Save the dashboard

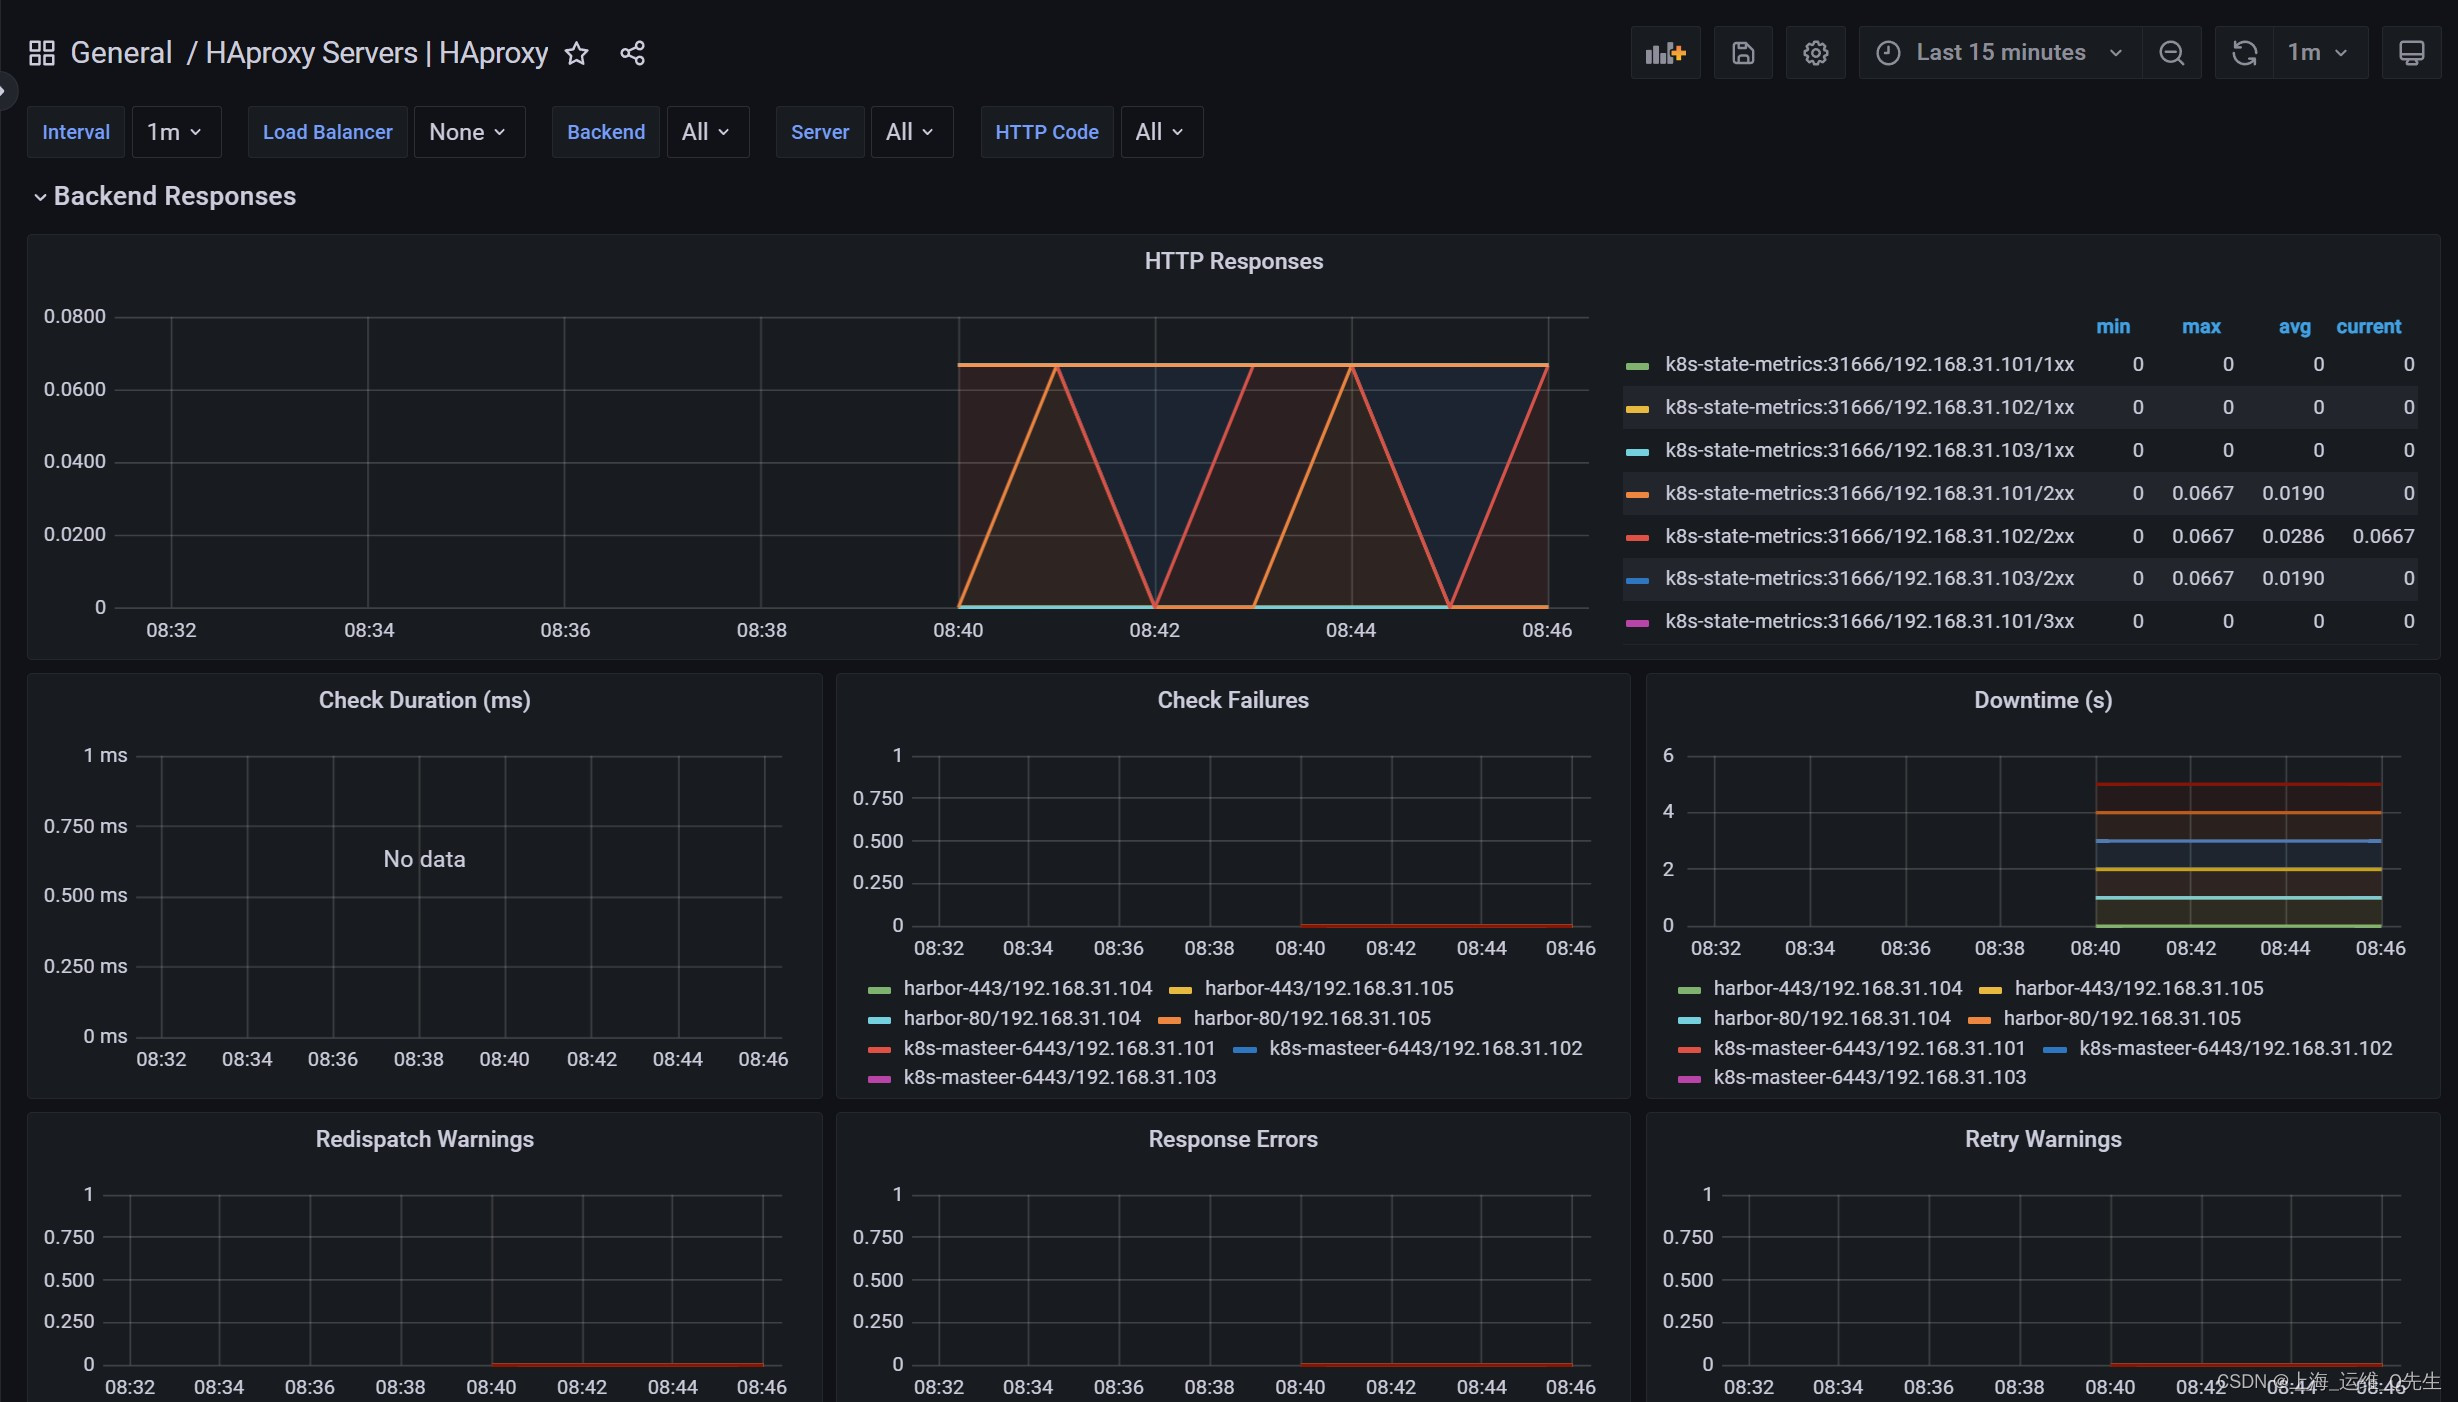click(1743, 53)
